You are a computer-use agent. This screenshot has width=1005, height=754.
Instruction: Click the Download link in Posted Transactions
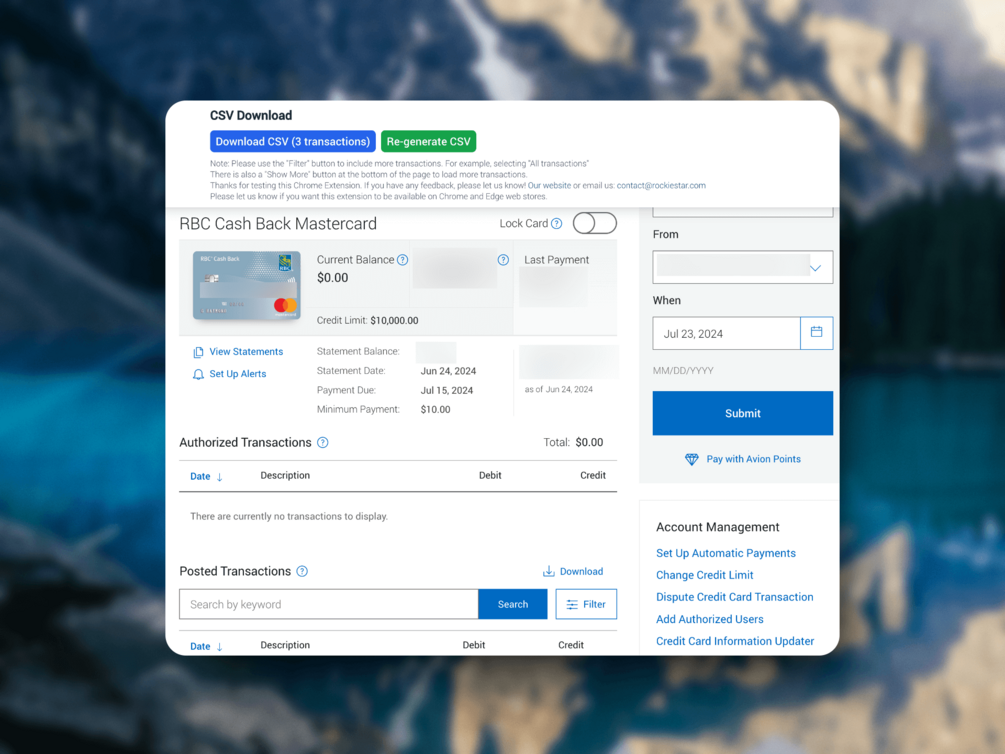(581, 571)
